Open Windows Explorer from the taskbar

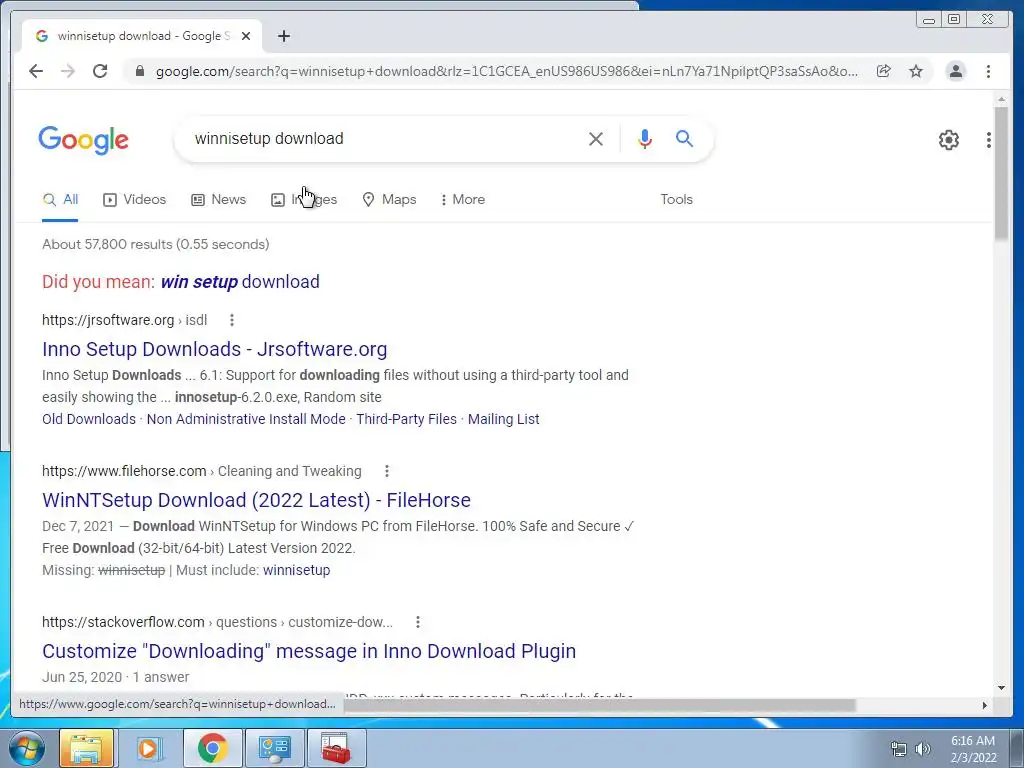click(x=87, y=748)
